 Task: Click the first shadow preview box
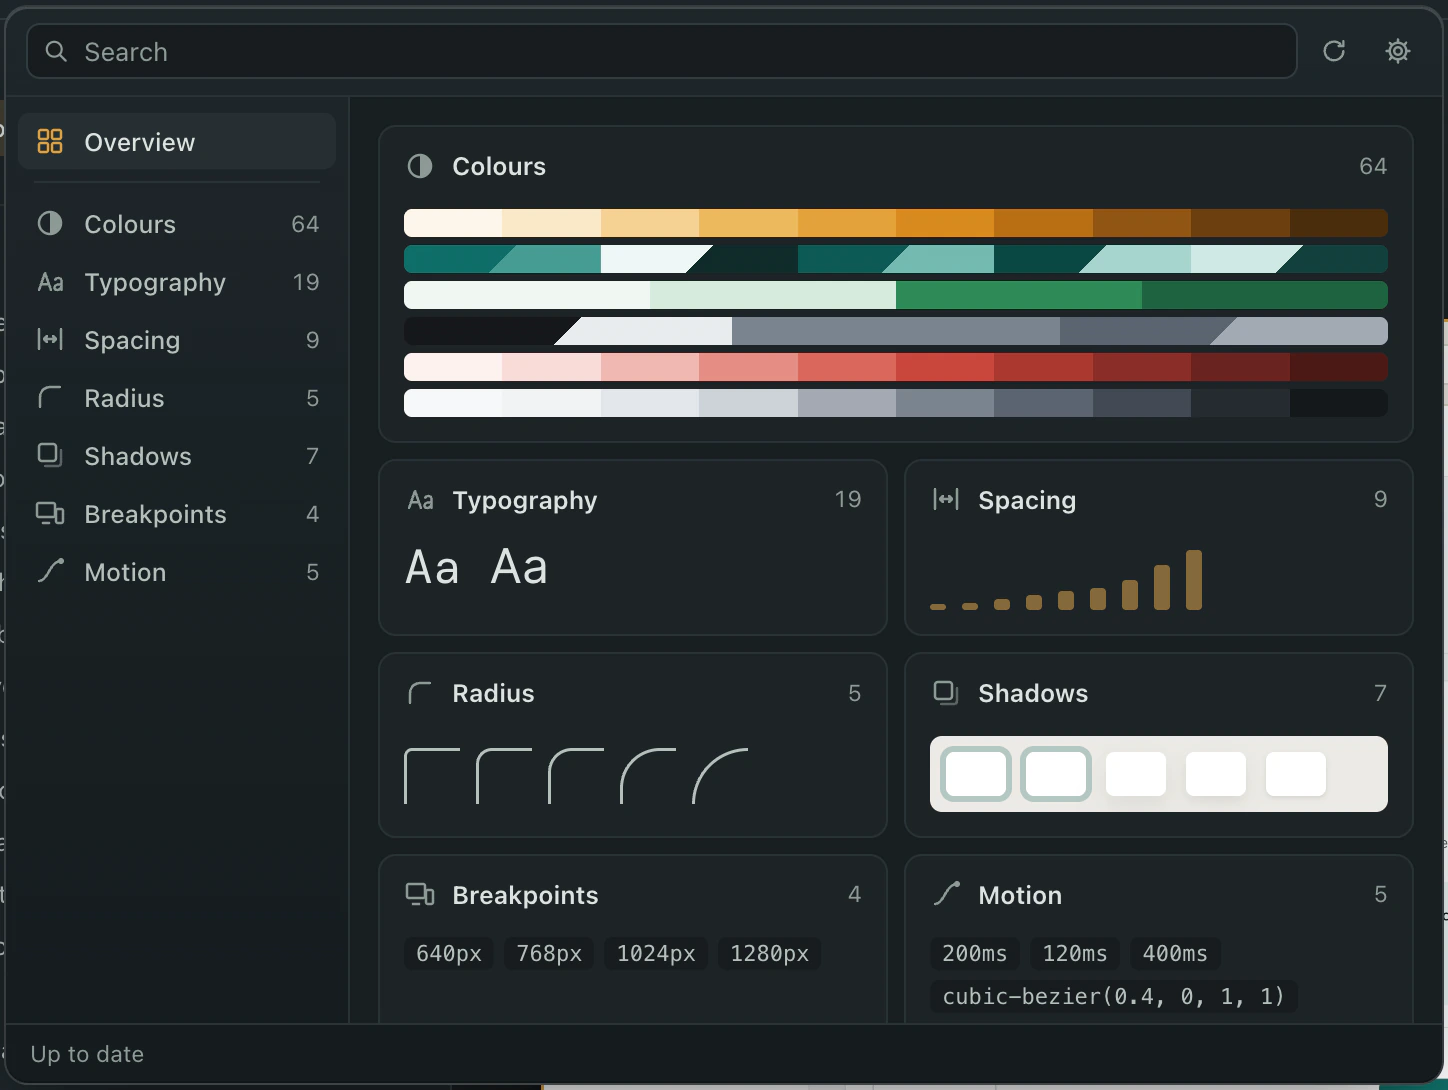coord(976,774)
